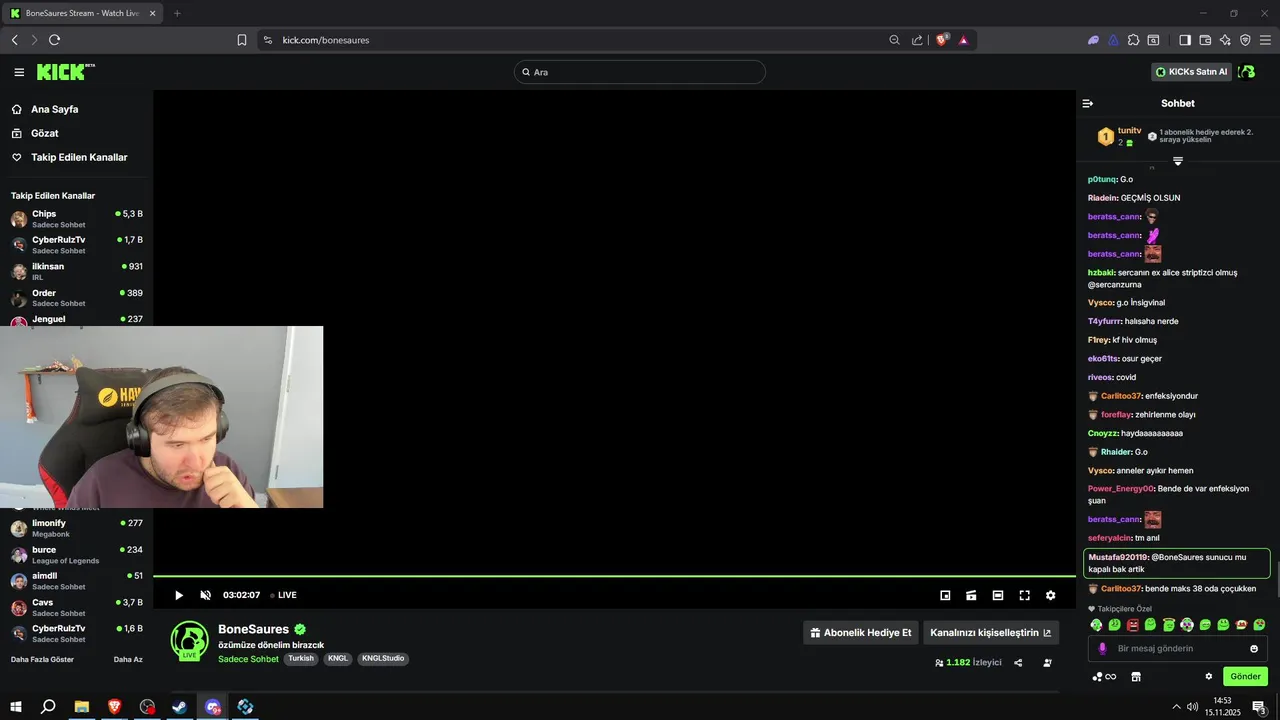Open Windows Start menu

coord(16,707)
